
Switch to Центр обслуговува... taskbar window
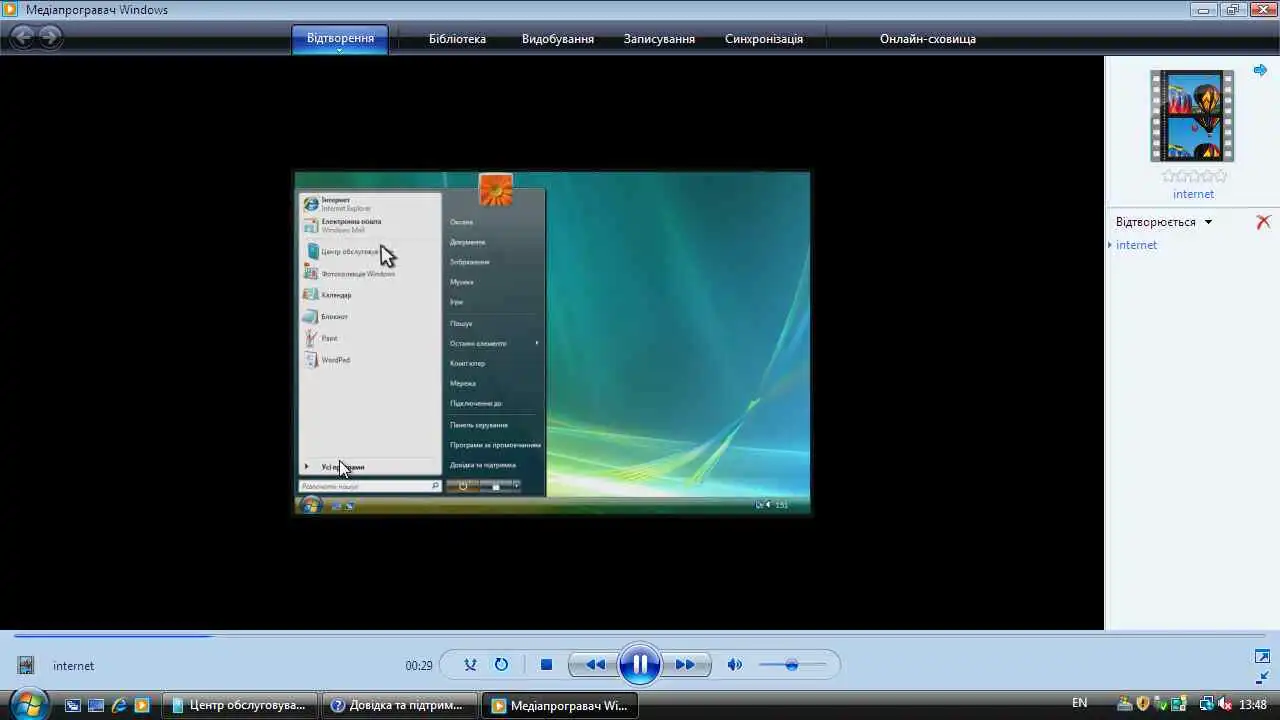[240, 705]
